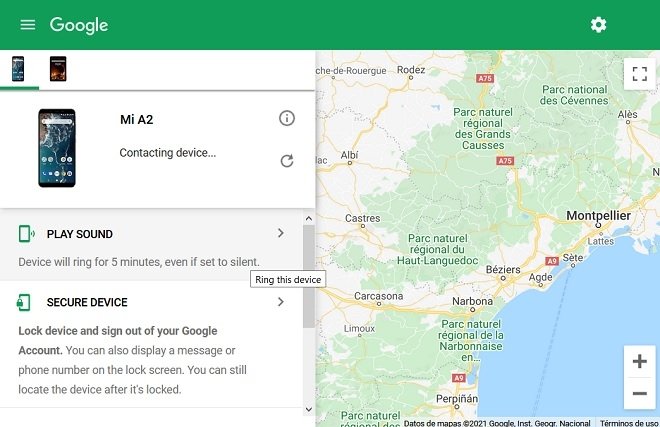660x427 pixels.
Task: Toggle fullscreen map view
Action: (x=639, y=74)
